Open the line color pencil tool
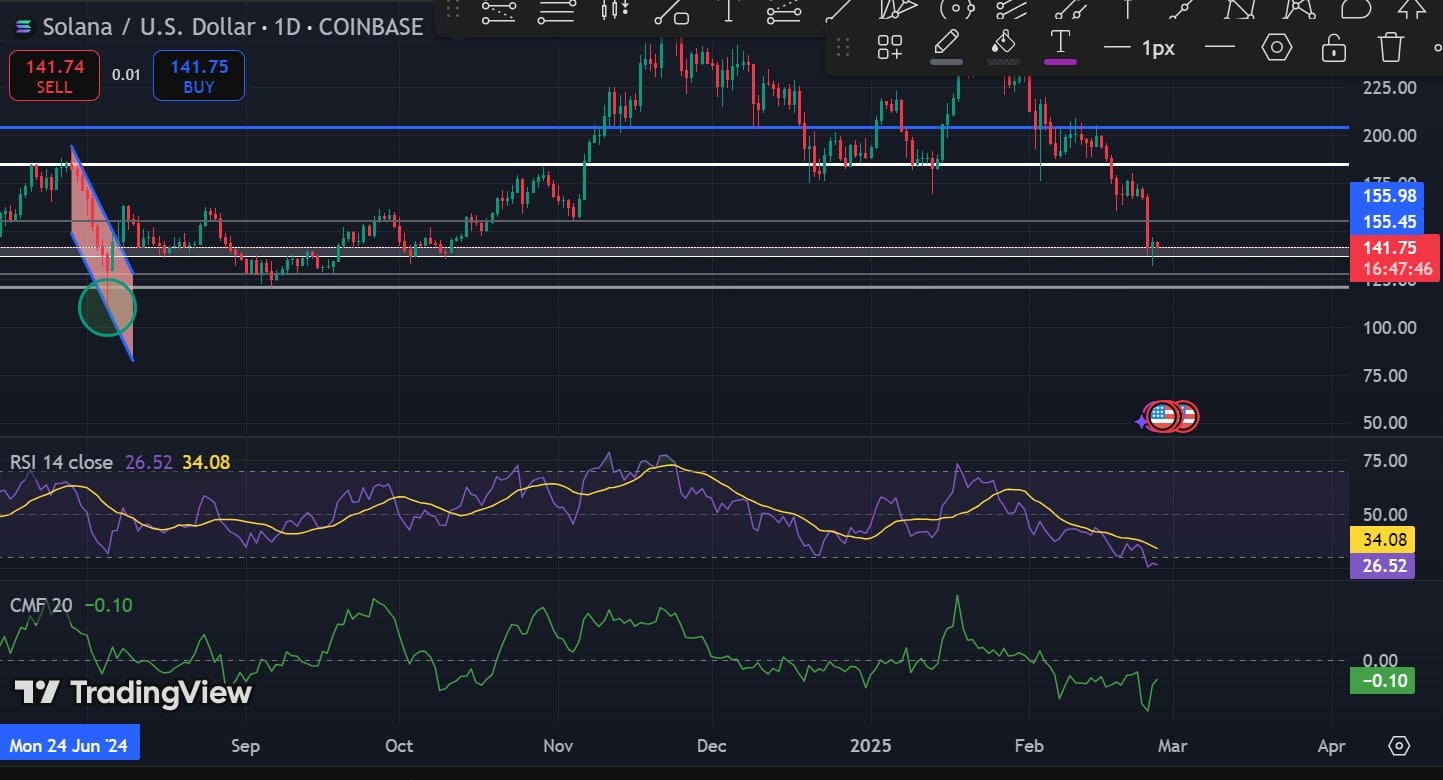Screen dimensions: 1443x780 click(946, 46)
